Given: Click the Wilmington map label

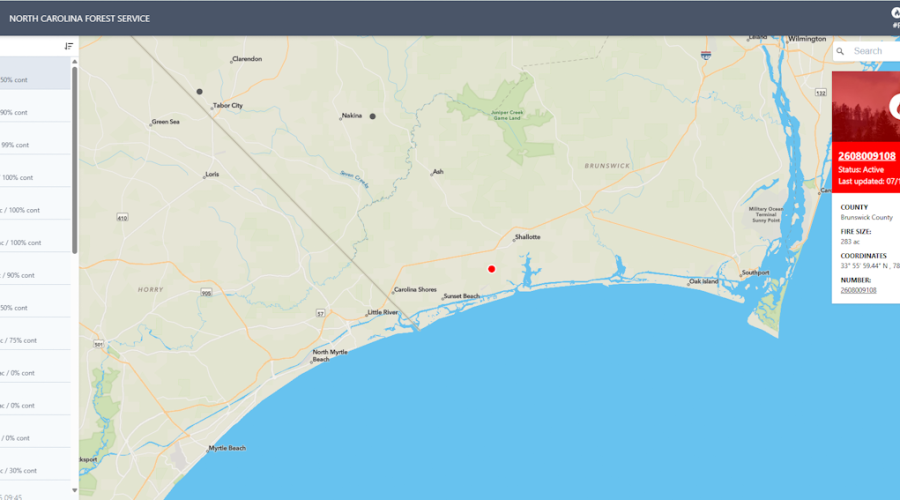Looking at the screenshot, I should click(x=807, y=39).
